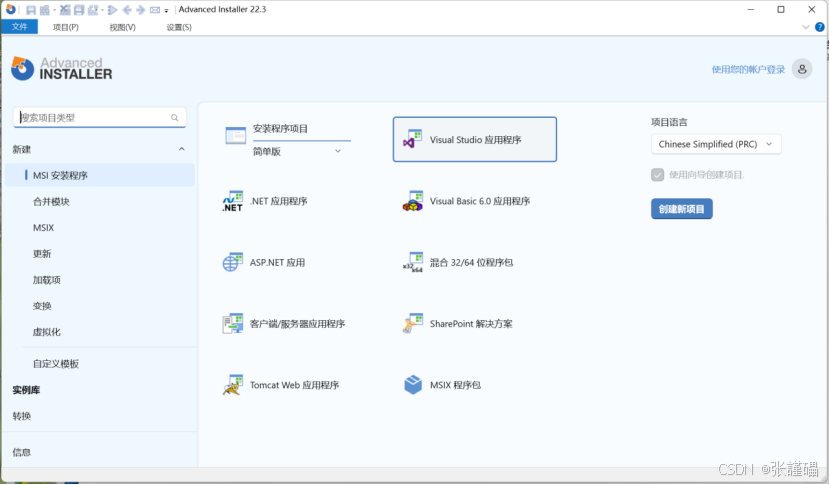Image resolution: width=830 pixels, height=485 pixels.
Task: Select the 安装程序项目 project icon
Action: pyautogui.click(x=235, y=136)
